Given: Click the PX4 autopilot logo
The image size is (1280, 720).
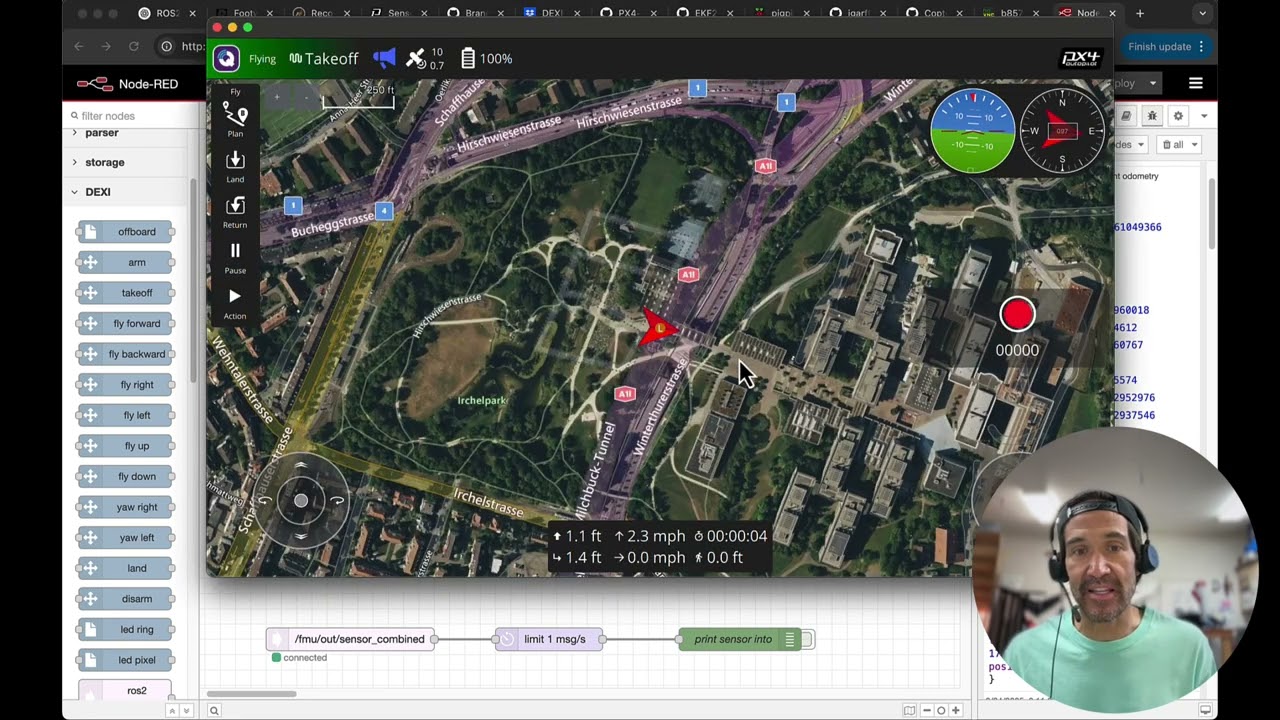Looking at the screenshot, I should (1080, 58).
